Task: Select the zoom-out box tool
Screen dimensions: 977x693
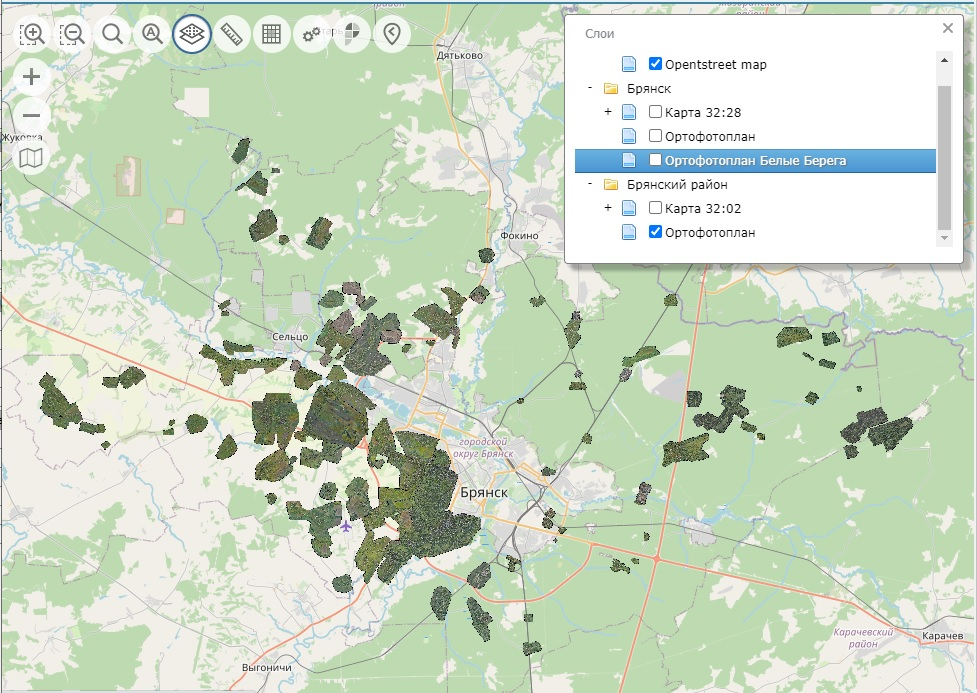Action: (72, 34)
